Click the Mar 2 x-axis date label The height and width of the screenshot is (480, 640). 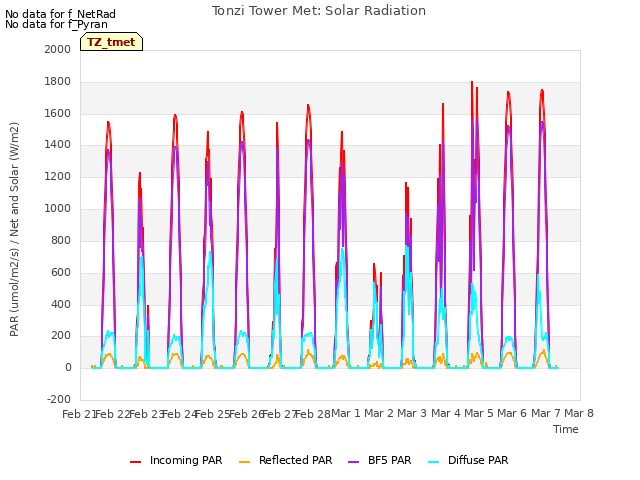(379, 413)
